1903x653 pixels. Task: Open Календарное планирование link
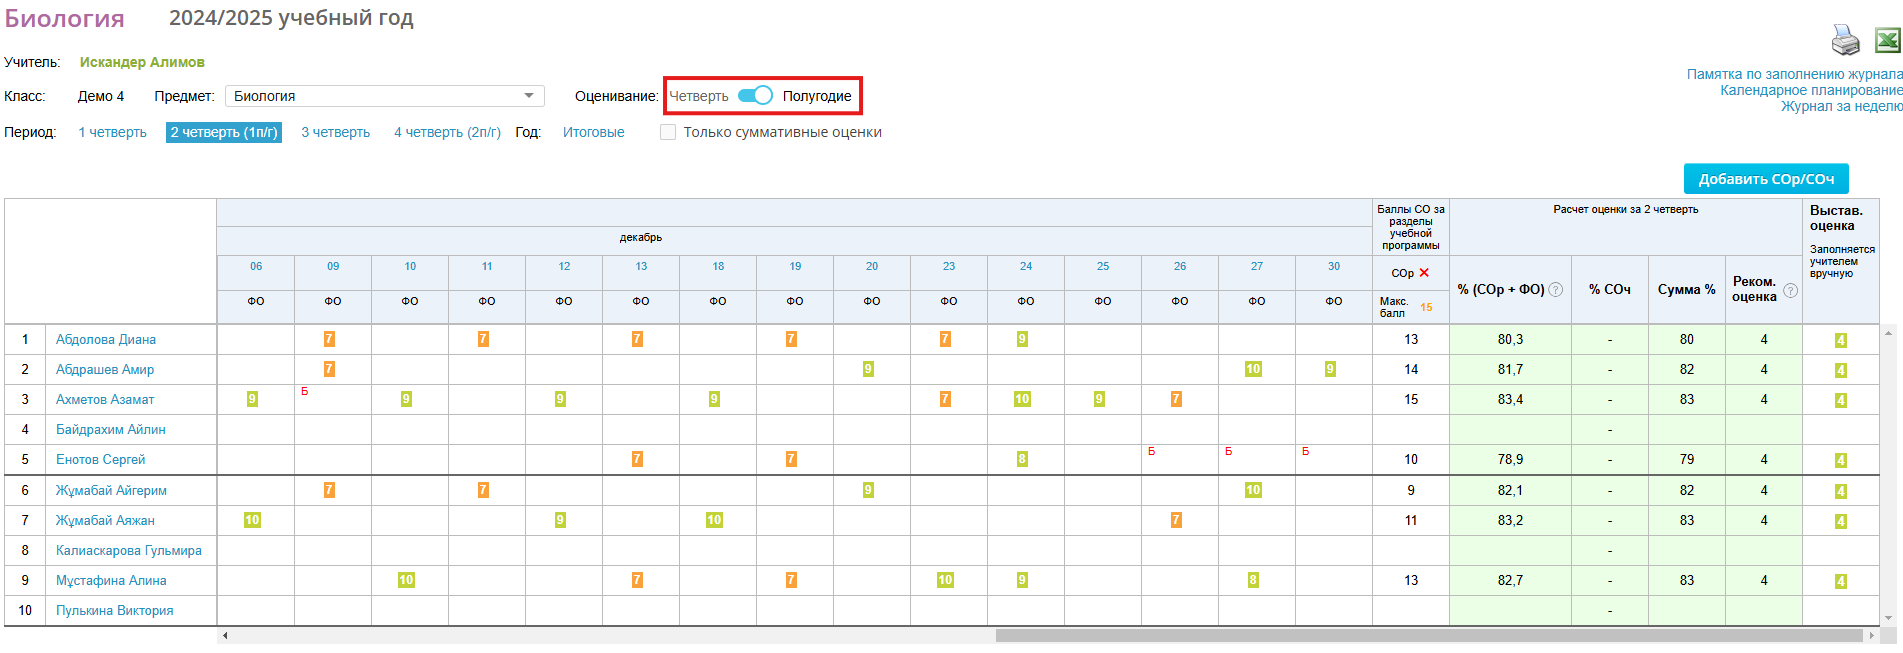pyautogui.click(x=1810, y=90)
